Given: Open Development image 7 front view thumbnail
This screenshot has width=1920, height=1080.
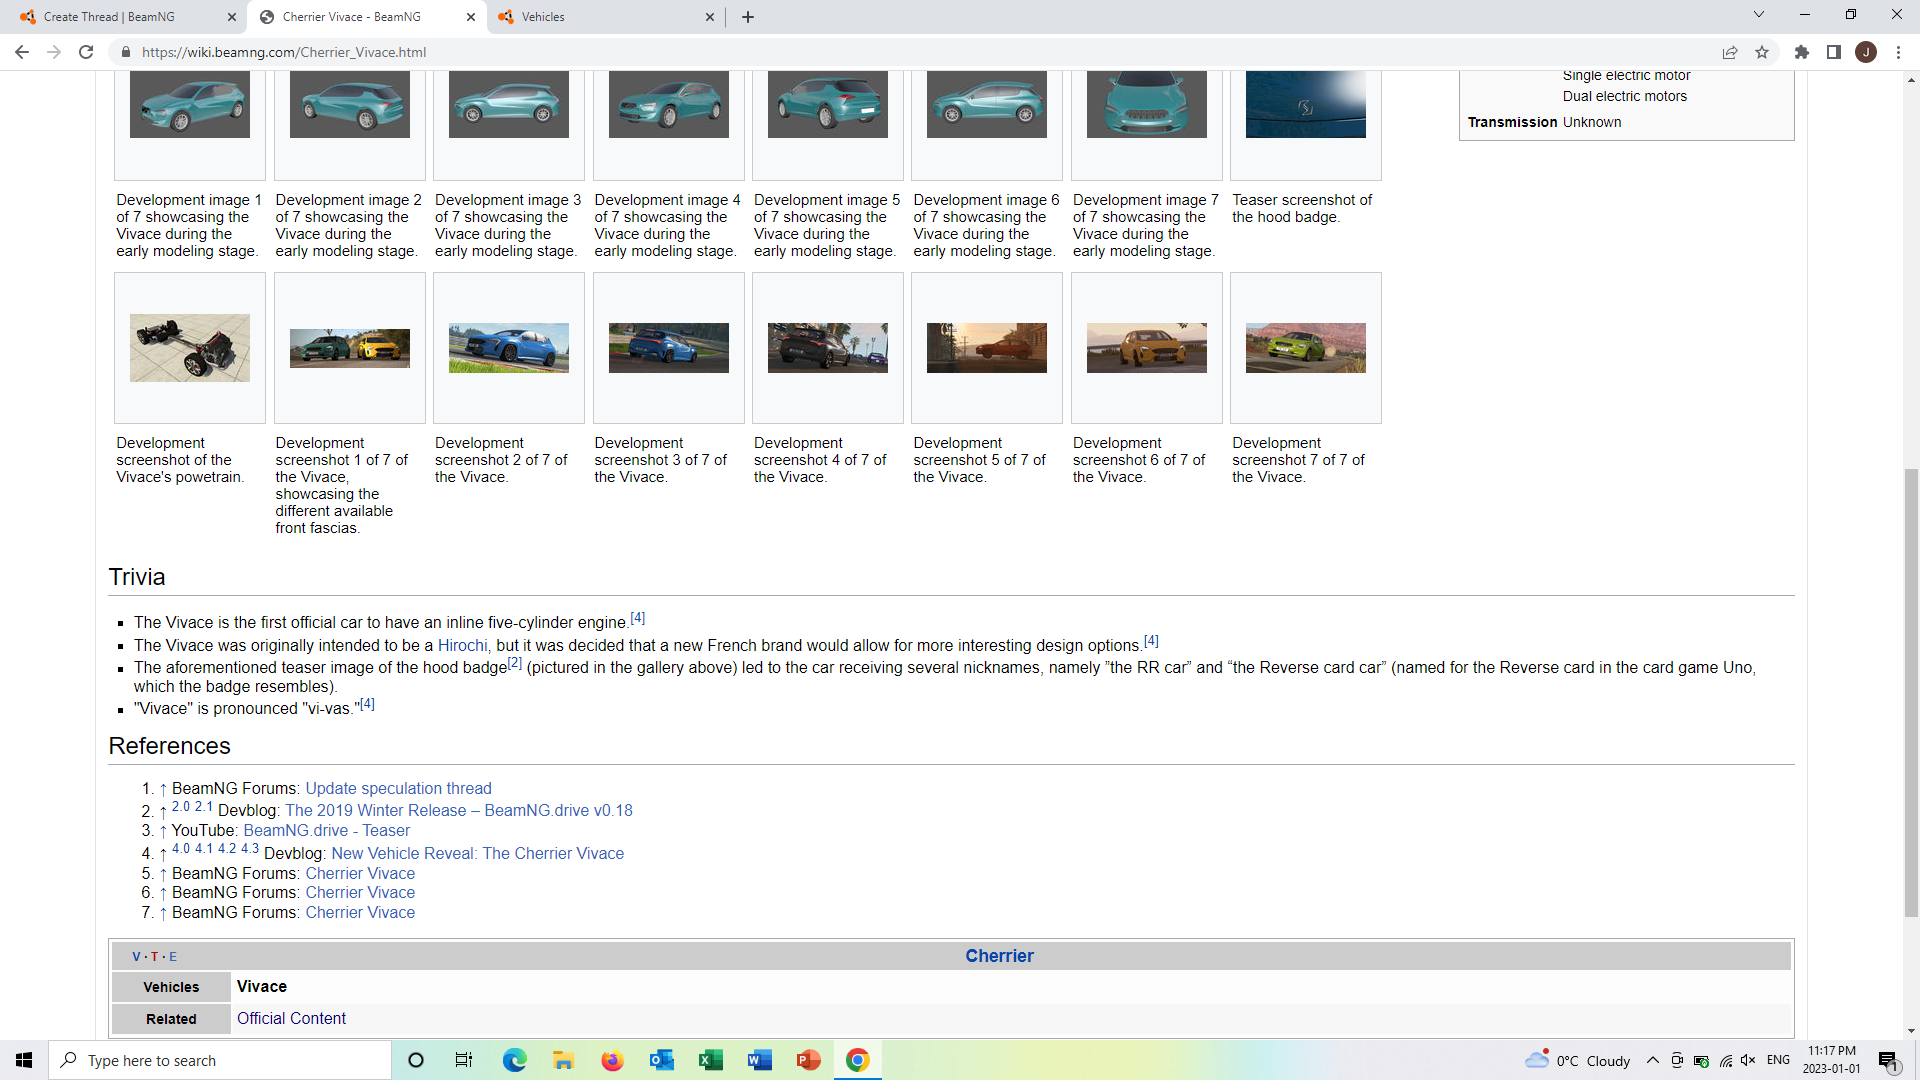Looking at the screenshot, I should pyautogui.click(x=1147, y=104).
